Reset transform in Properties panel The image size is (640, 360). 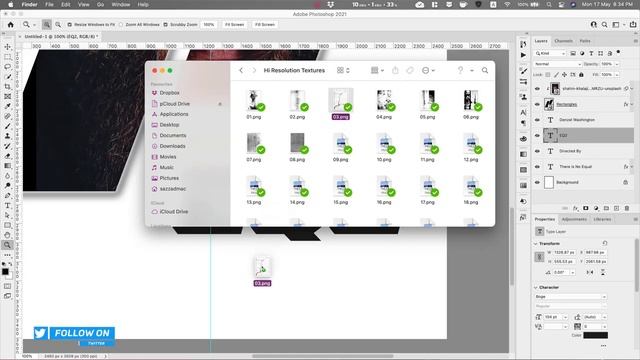(605, 243)
